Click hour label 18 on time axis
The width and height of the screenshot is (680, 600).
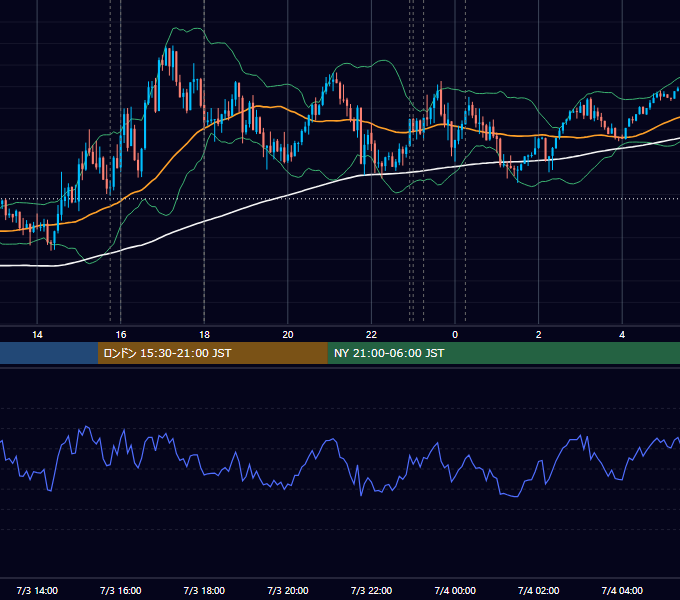coord(204,335)
